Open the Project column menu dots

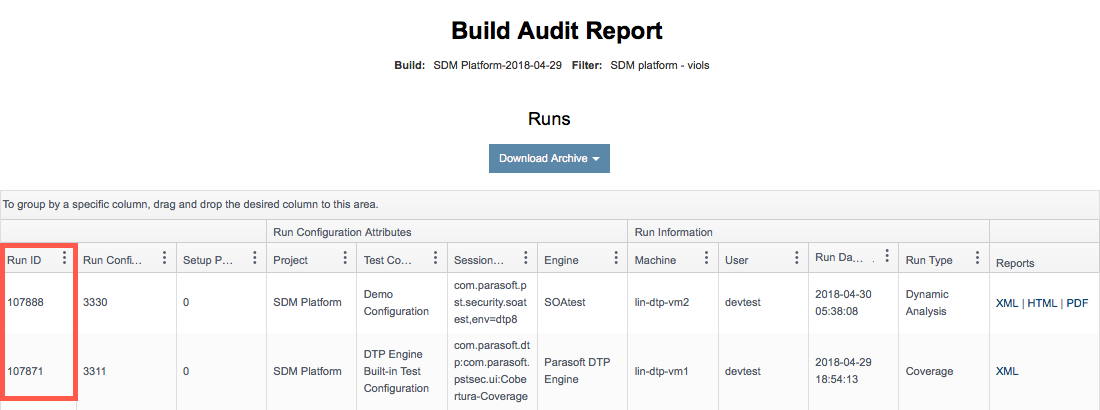click(x=345, y=258)
